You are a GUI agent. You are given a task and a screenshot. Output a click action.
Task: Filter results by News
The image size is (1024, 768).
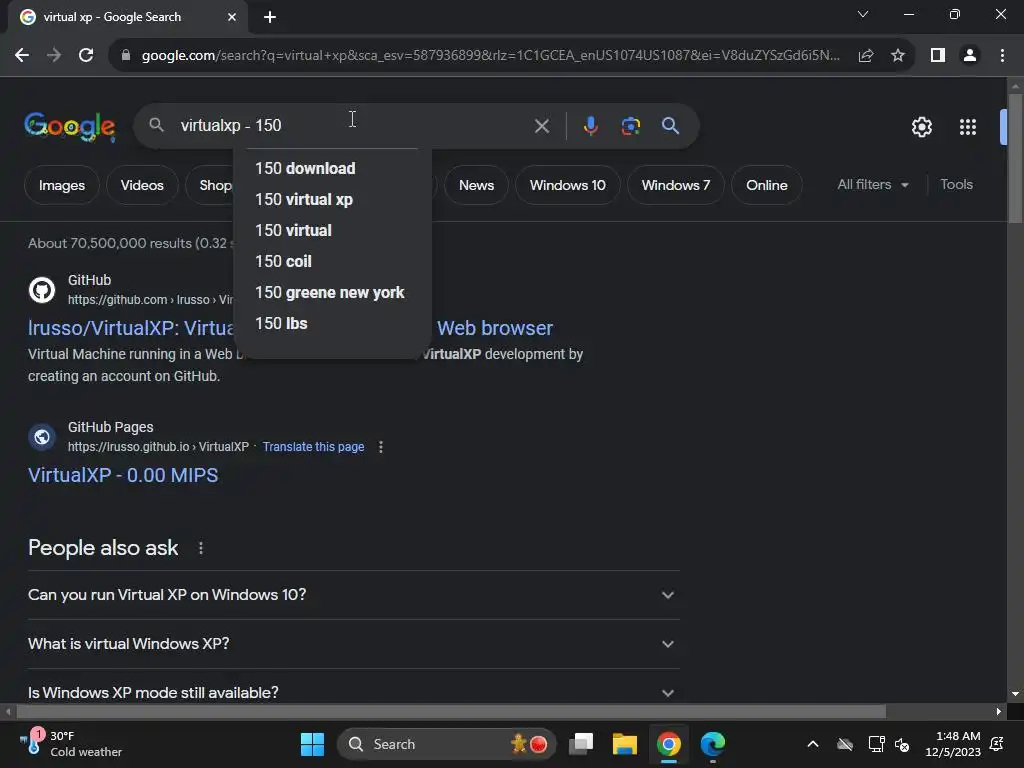pyautogui.click(x=476, y=185)
